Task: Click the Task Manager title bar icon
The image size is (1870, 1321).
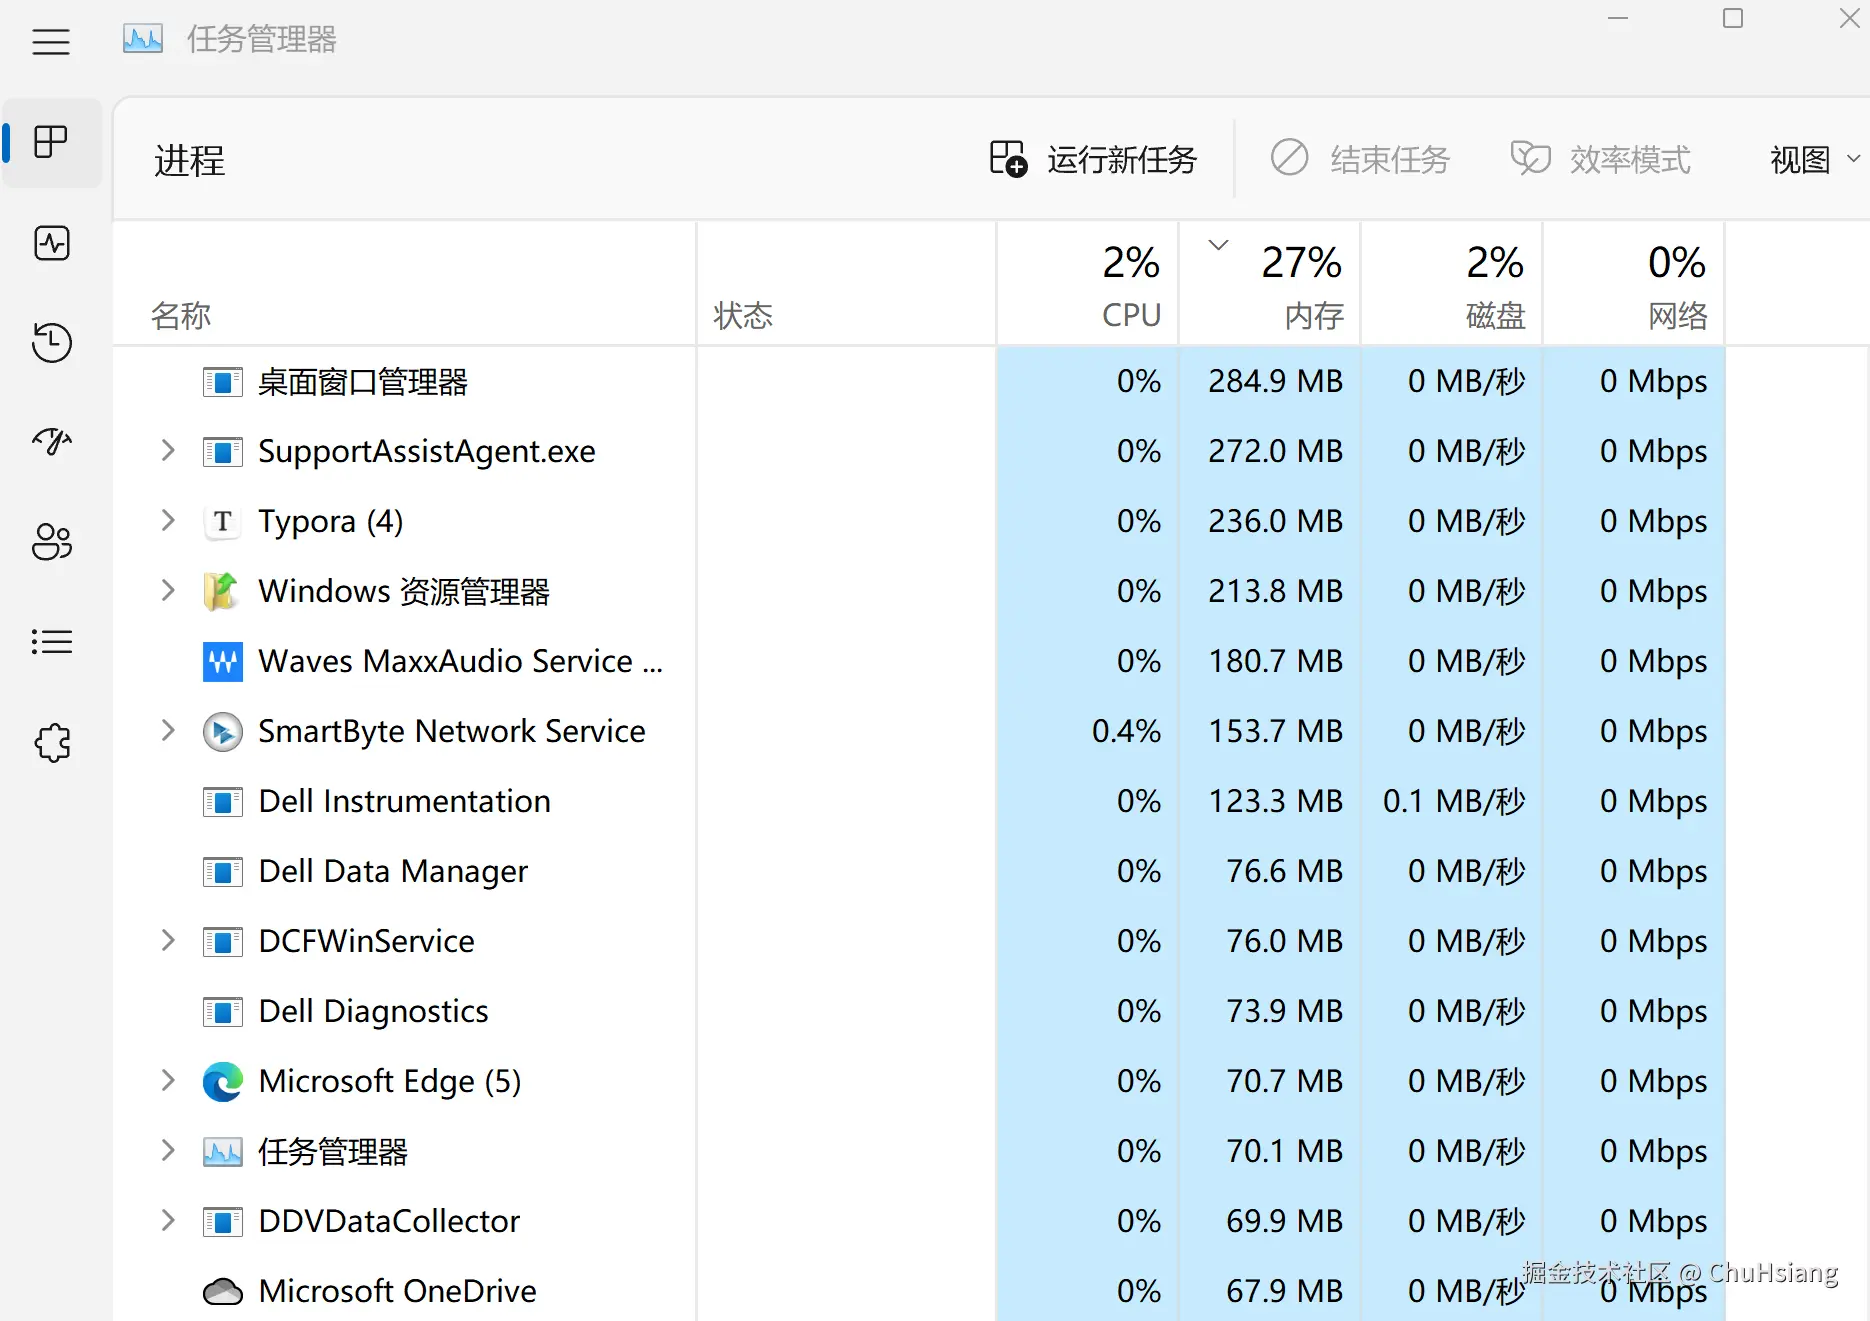Action: (142, 39)
